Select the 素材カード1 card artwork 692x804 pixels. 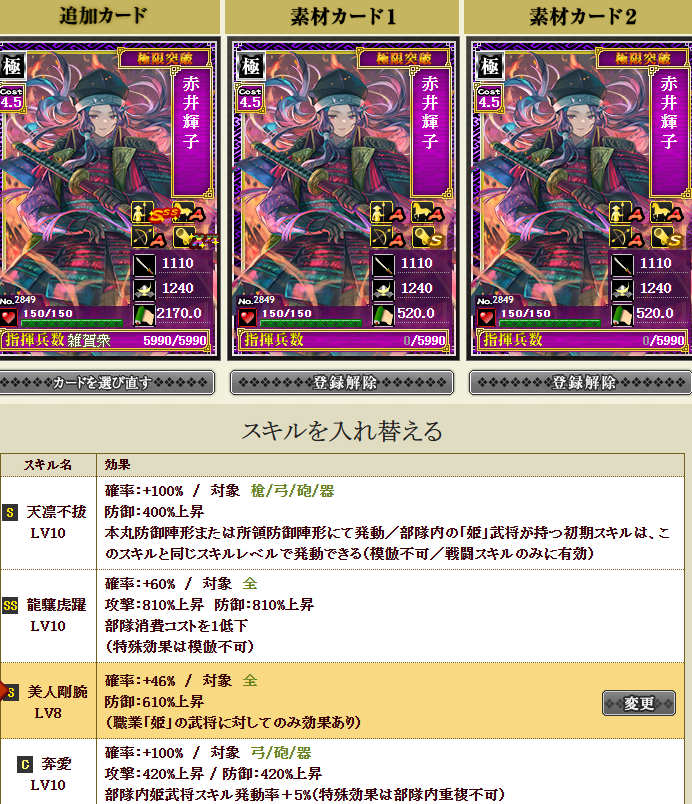click(342, 198)
